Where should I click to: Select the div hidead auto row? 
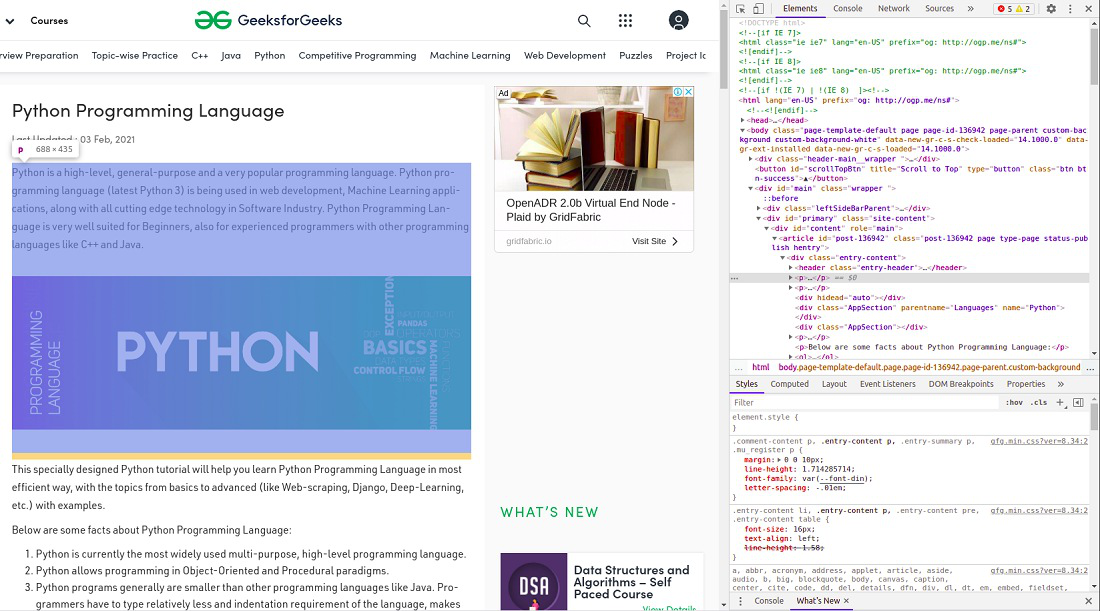click(x=850, y=297)
